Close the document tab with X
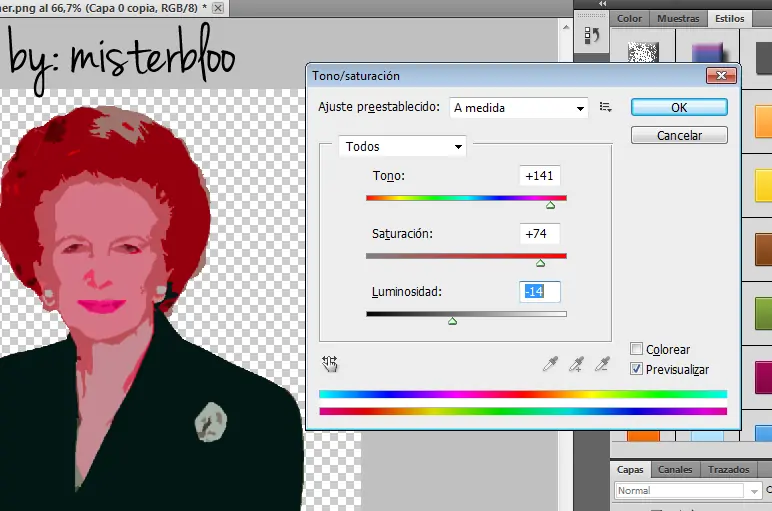The width and height of the screenshot is (772, 511). 218,8
